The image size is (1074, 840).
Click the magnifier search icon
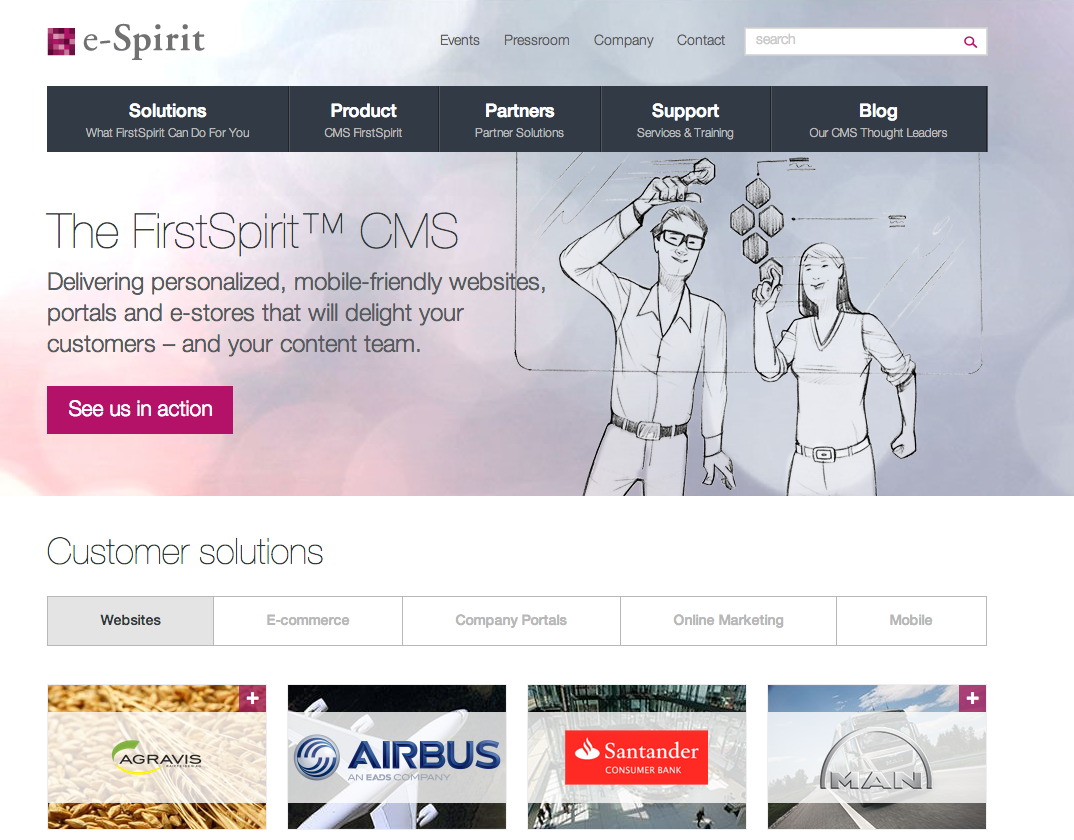click(x=970, y=42)
